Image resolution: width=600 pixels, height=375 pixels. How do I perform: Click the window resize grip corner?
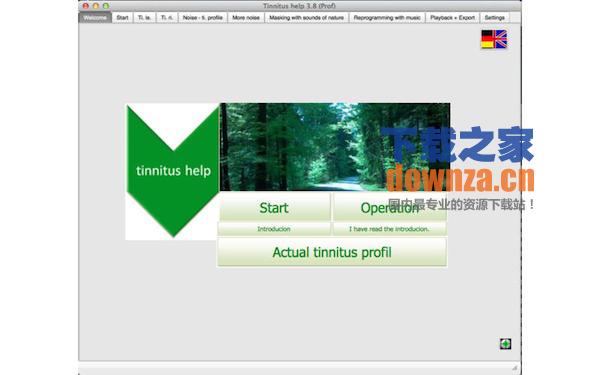[515, 368]
